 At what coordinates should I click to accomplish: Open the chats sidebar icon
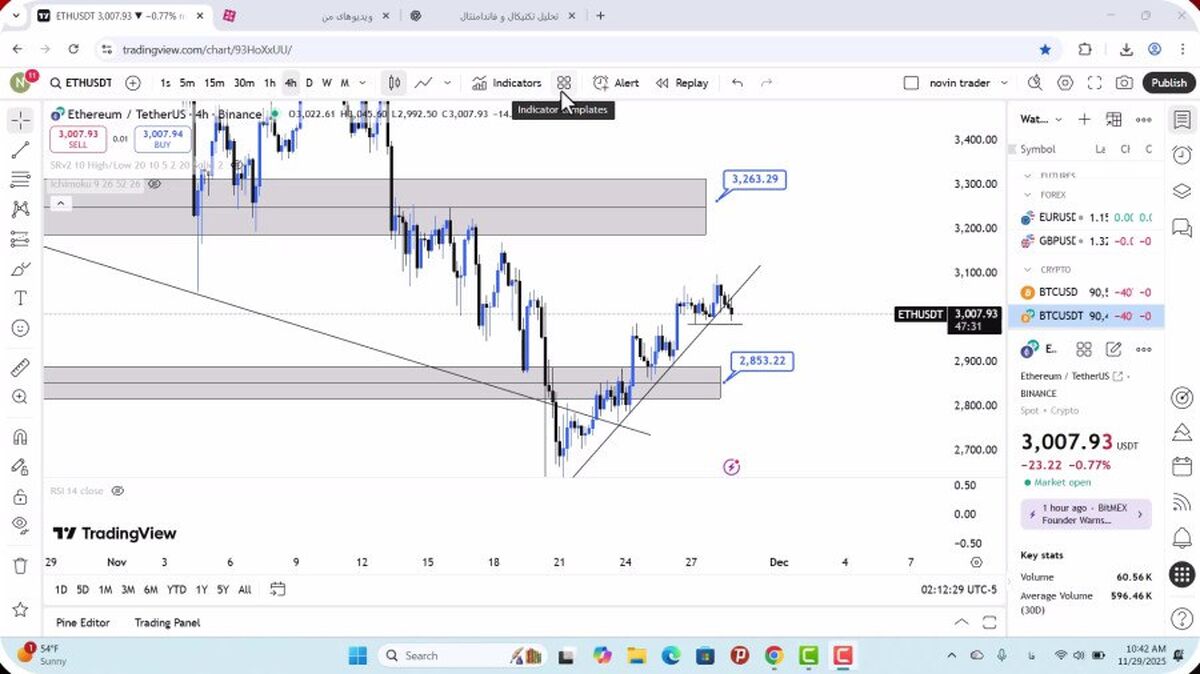(1181, 227)
